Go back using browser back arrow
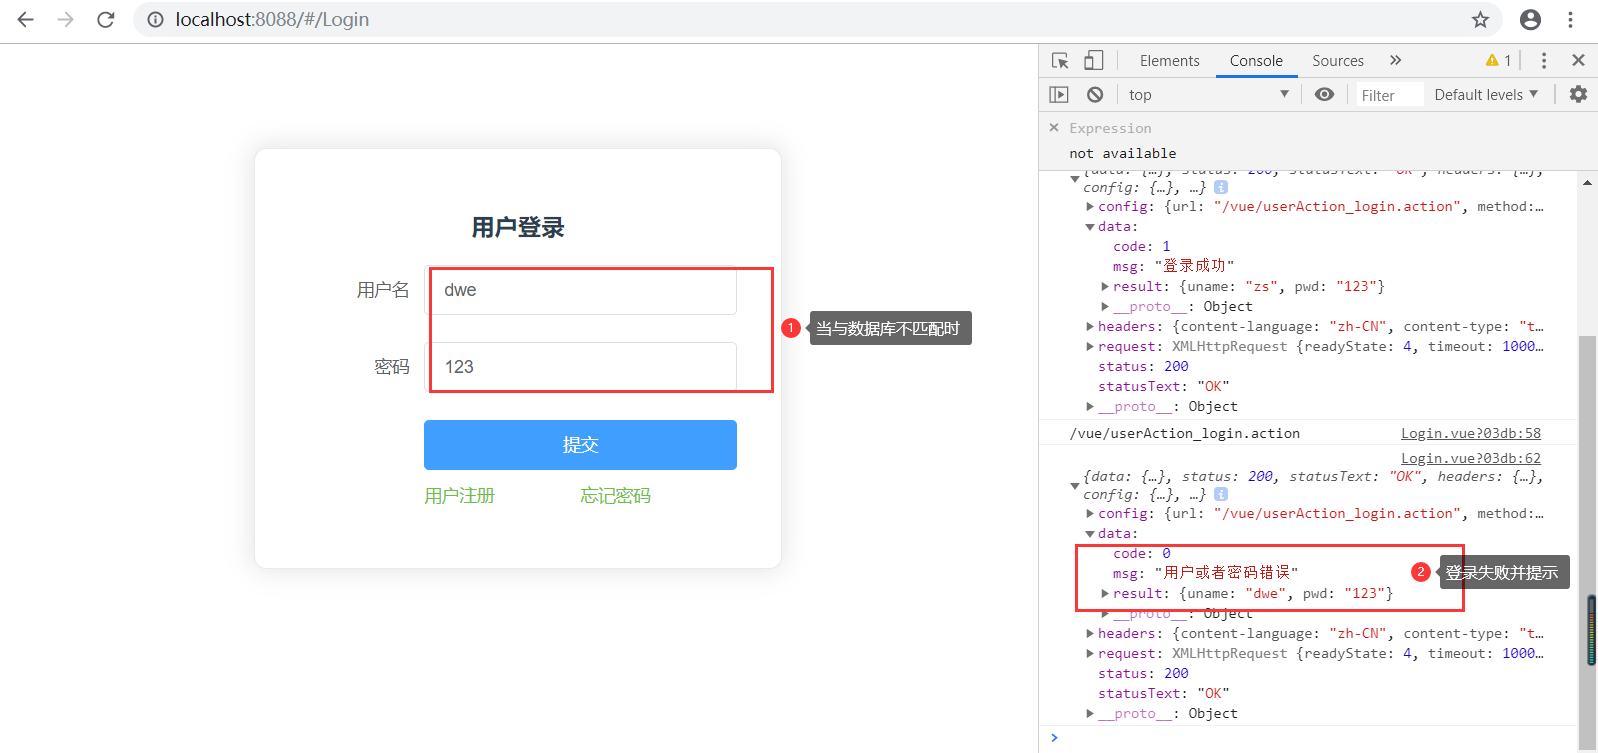Screen dimensions: 1598x753 [26, 19]
